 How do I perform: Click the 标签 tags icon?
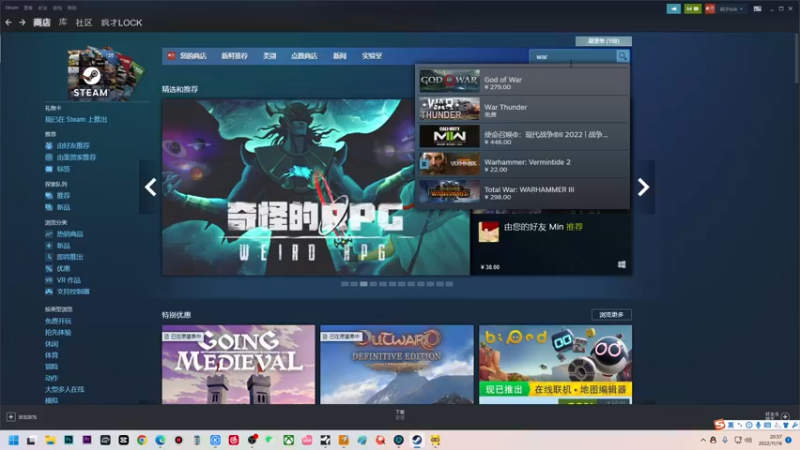(49, 169)
